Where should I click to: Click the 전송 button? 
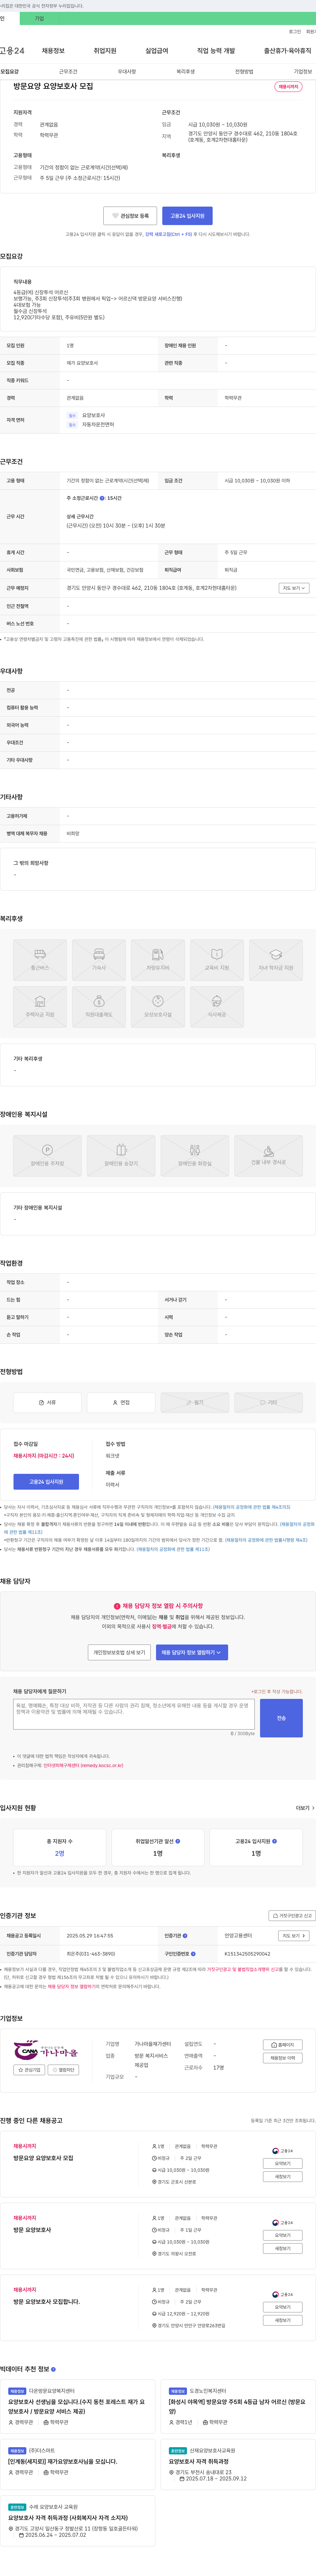click(x=281, y=1718)
